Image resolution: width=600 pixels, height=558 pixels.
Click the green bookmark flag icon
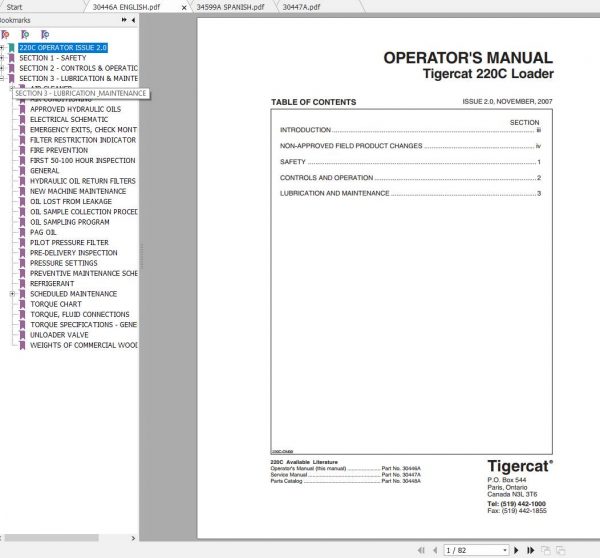25,35
